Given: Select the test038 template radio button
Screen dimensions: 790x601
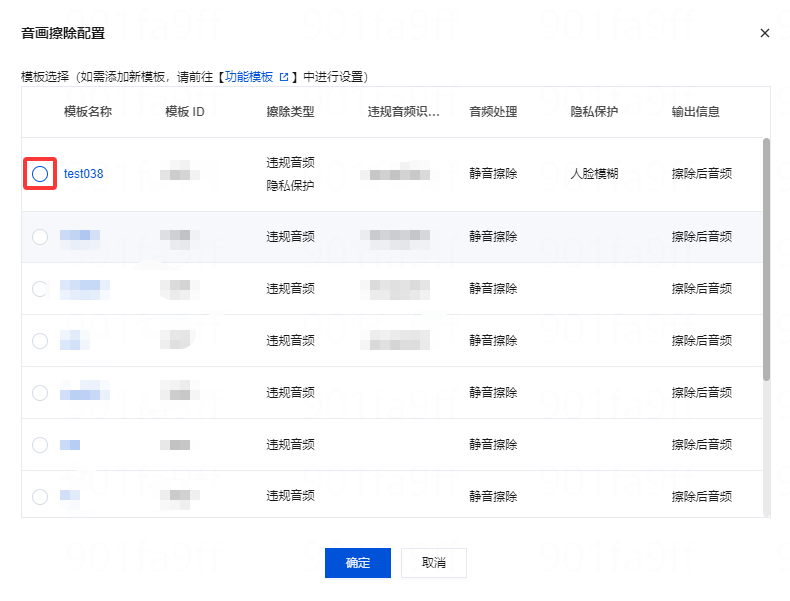Looking at the screenshot, I should click(x=40, y=174).
